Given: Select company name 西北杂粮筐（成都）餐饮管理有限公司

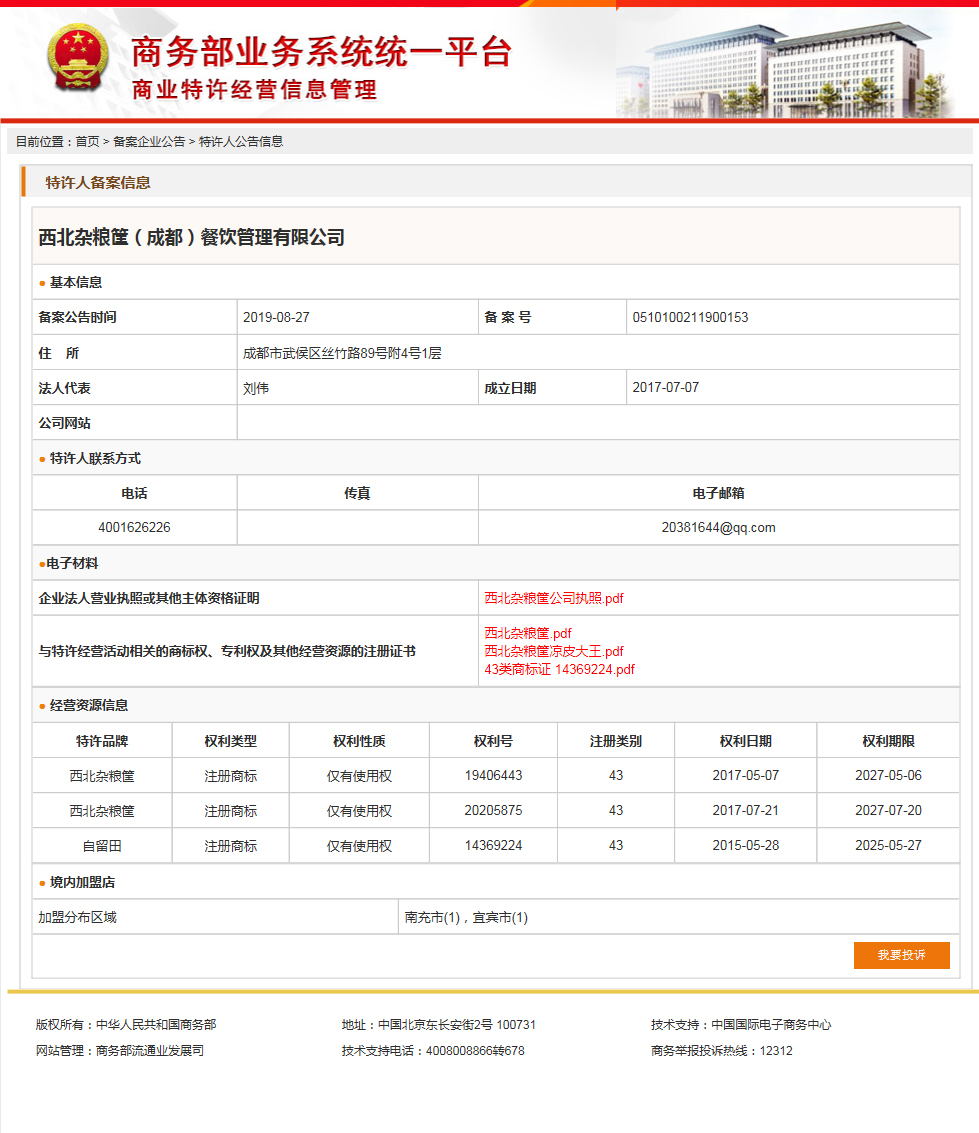Looking at the screenshot, I should click(x=191, y=237).
